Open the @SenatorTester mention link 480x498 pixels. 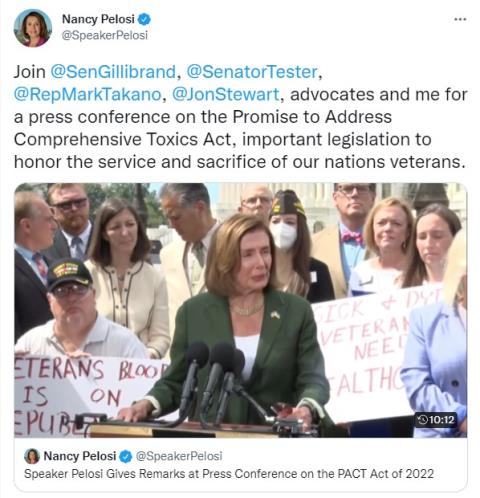coord(252,72)
